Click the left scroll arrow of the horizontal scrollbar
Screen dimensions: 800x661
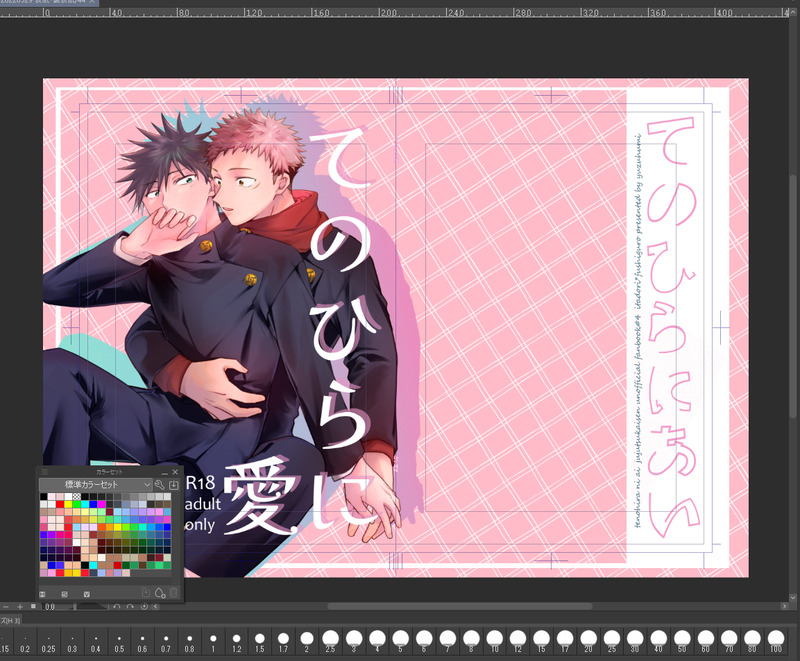click(x=156, y=606)
